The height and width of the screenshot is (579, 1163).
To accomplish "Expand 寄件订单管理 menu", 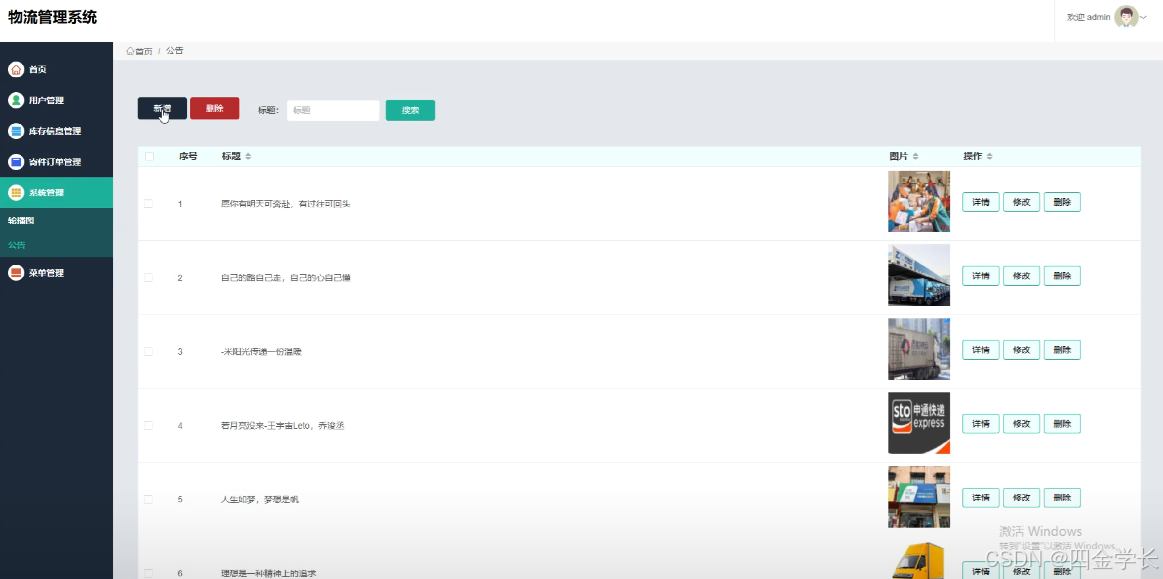I will click(56, 162).
